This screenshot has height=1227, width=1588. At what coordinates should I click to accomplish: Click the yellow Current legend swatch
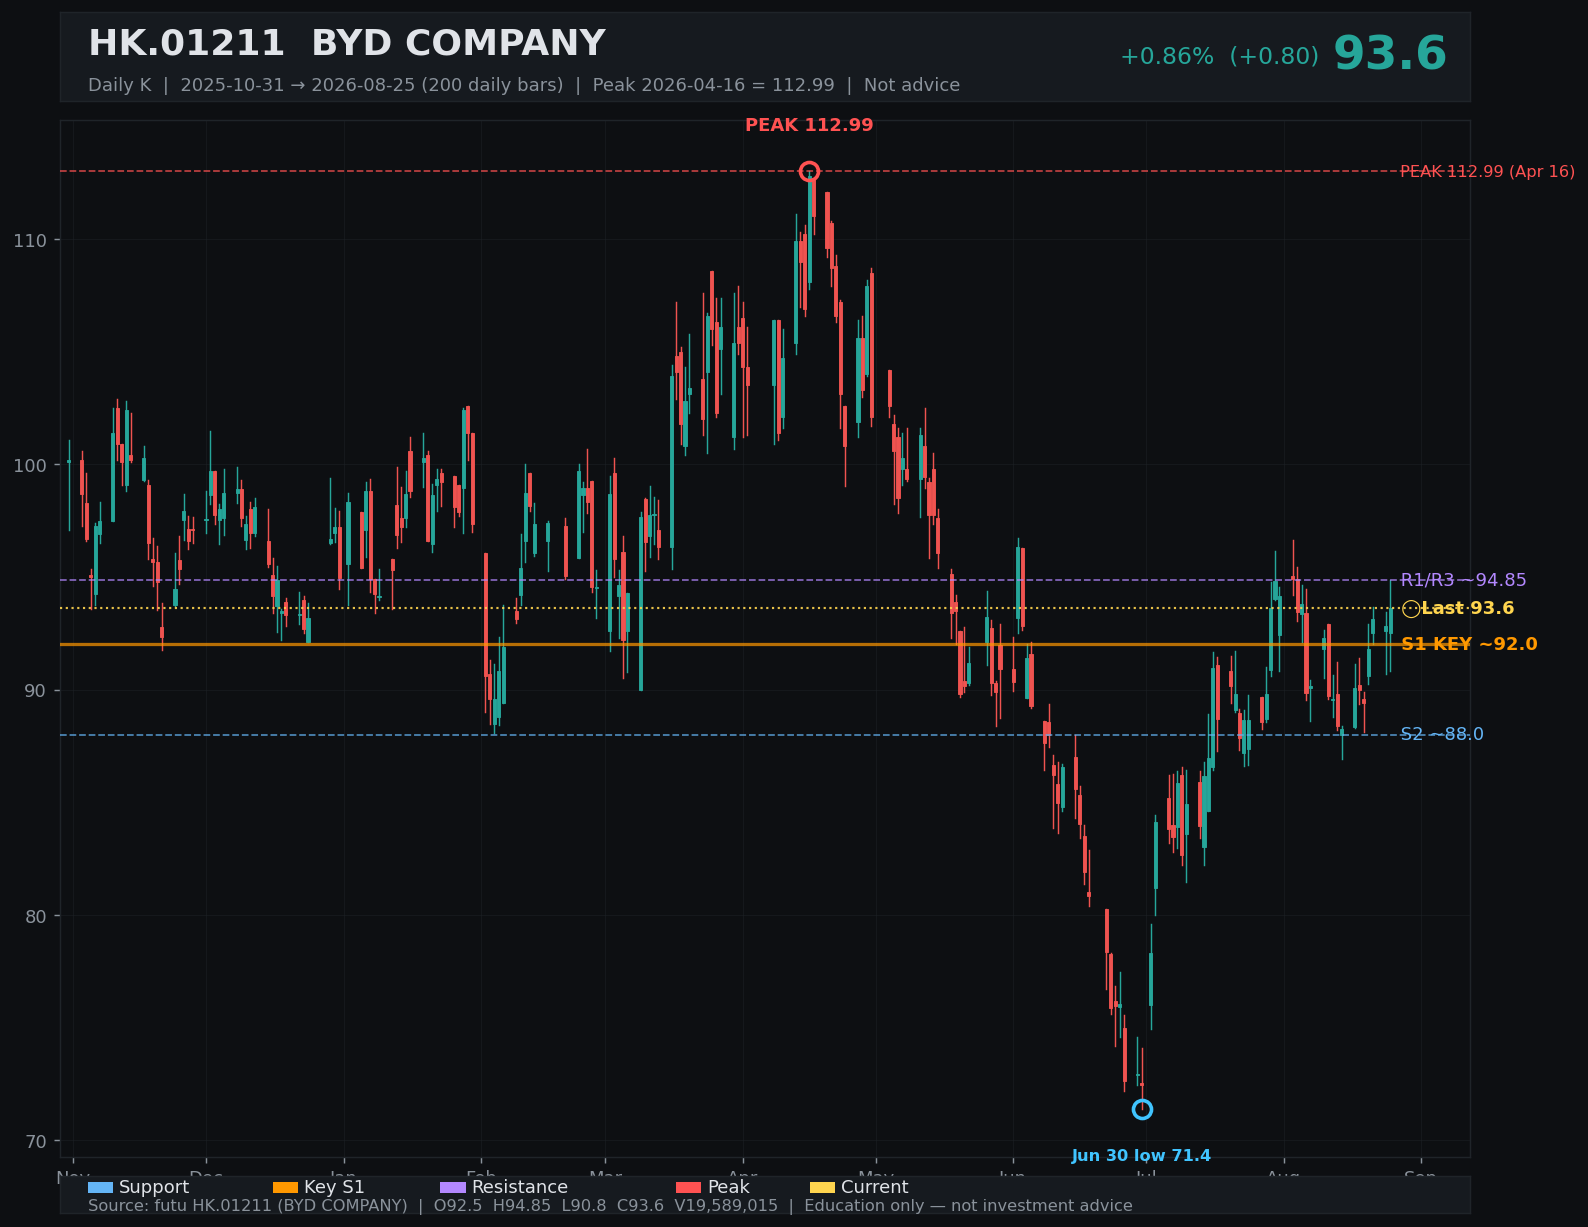822,1187
